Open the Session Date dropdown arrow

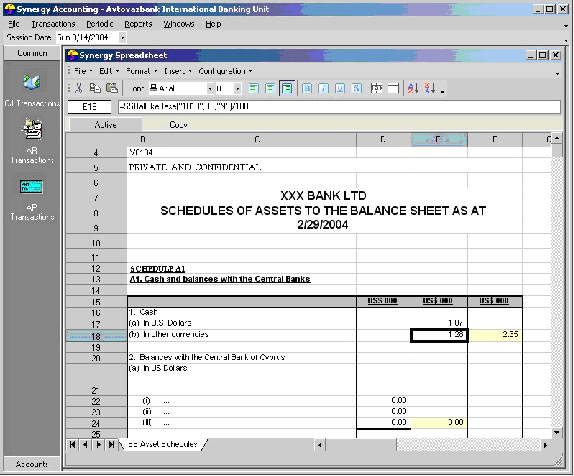[x=123, y=37]
